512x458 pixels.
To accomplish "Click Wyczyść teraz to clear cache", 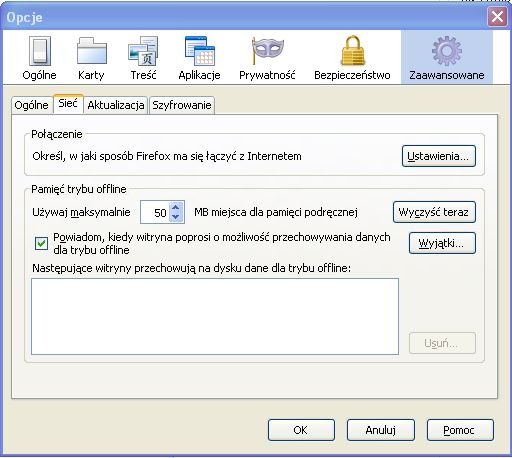I will [x=434, y=212].
